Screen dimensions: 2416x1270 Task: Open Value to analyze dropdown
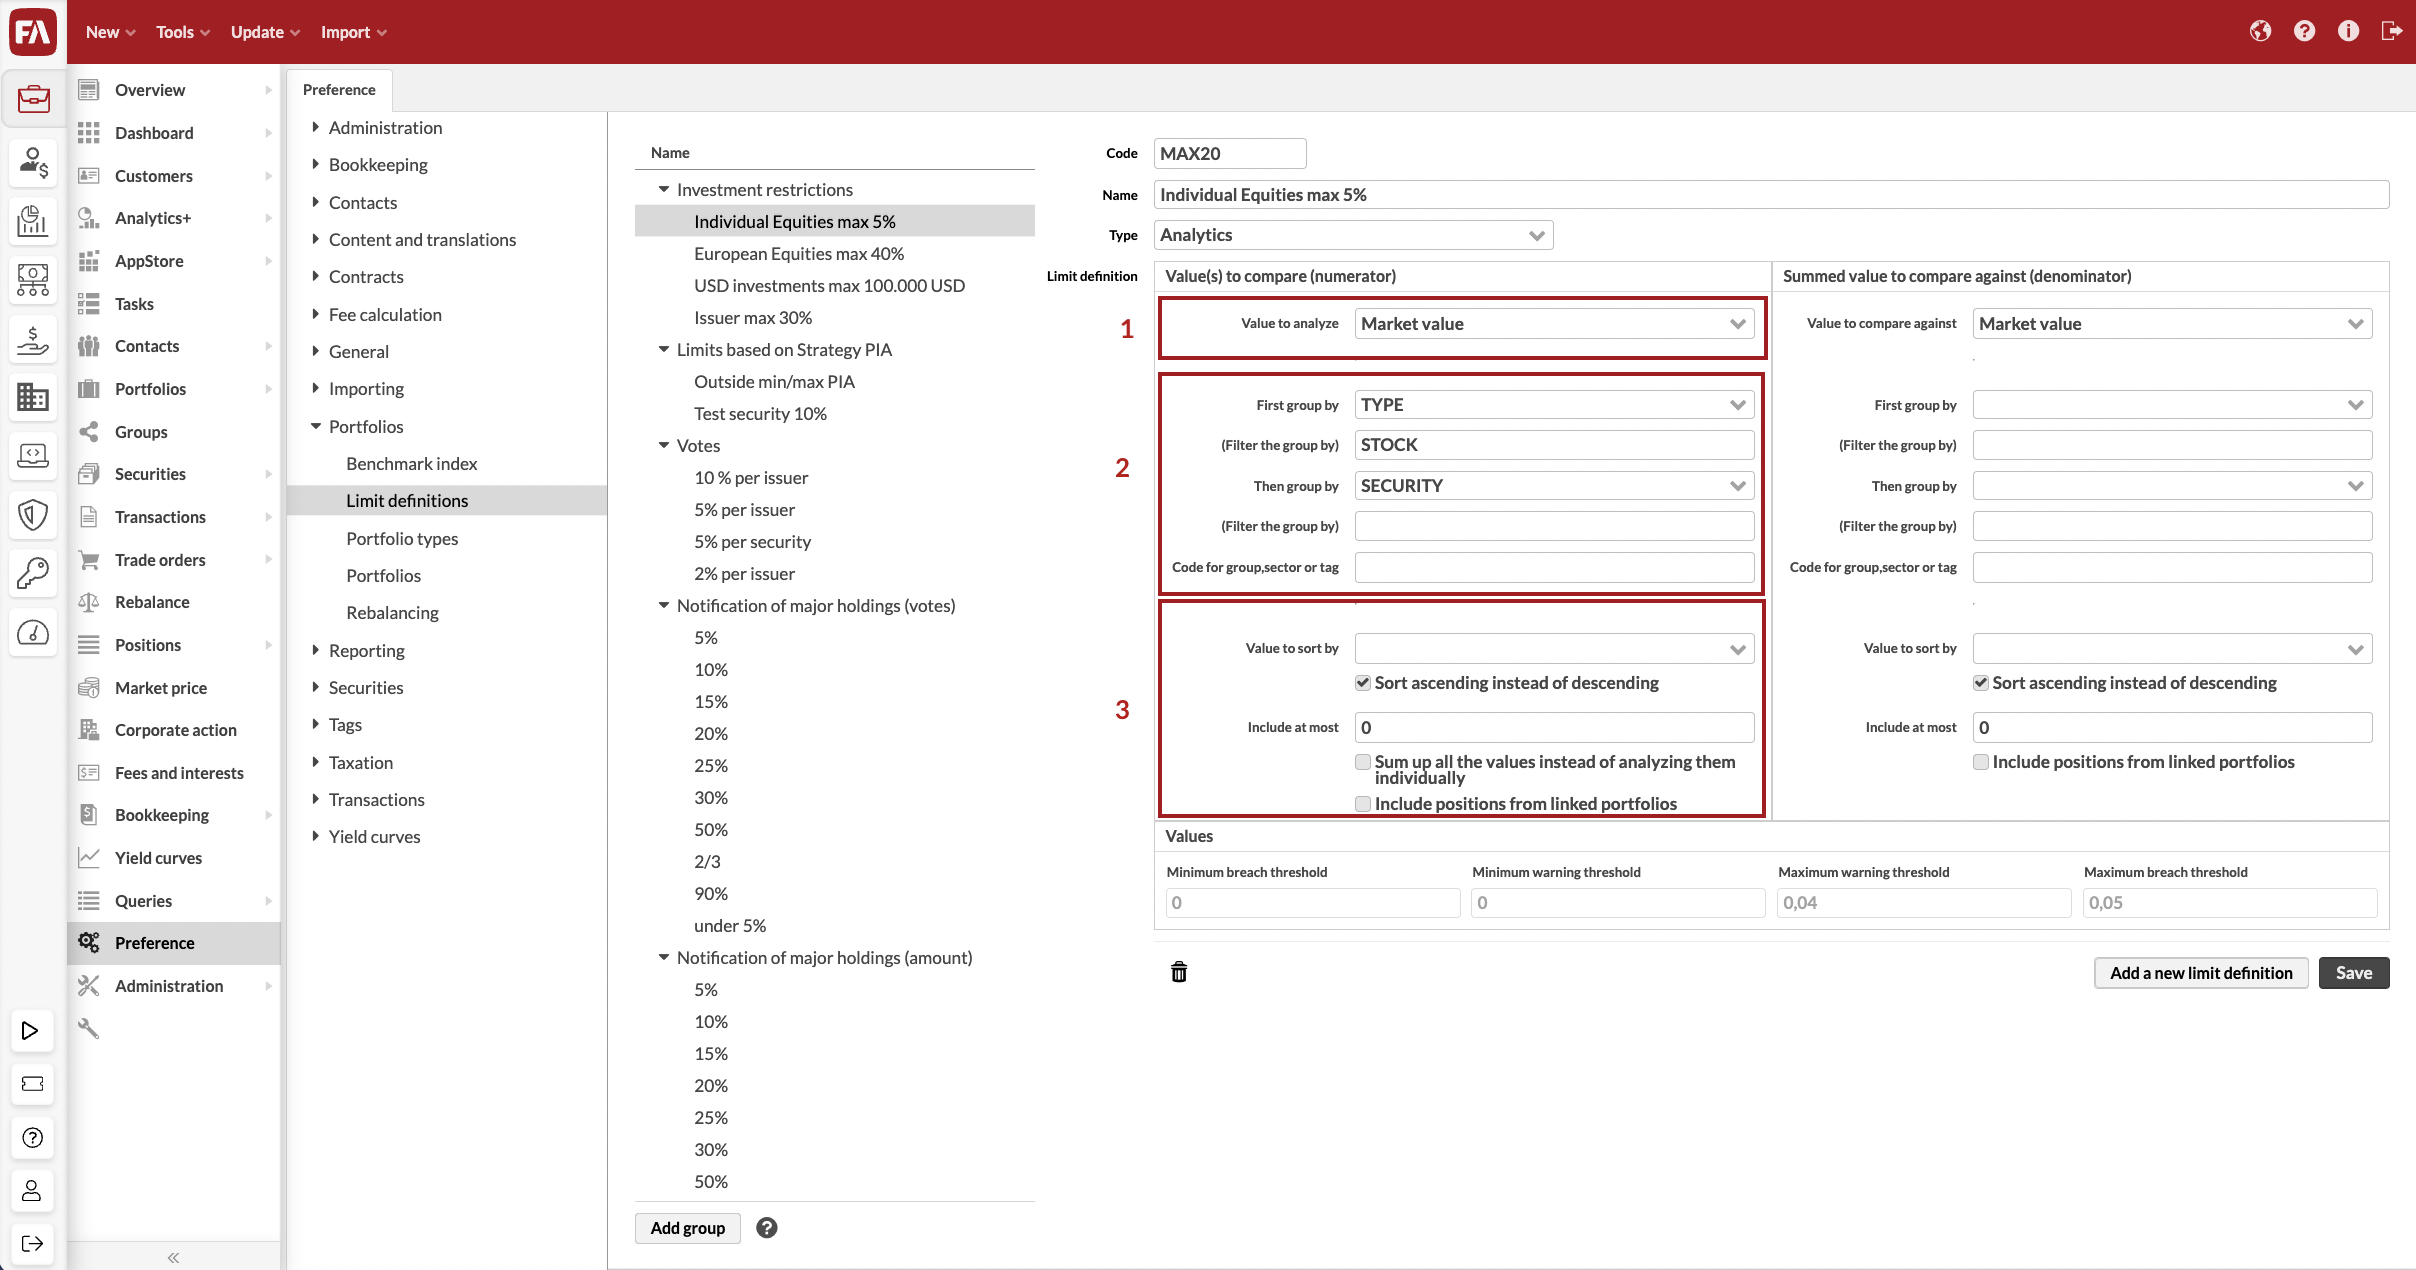(x=1554, y=324)
